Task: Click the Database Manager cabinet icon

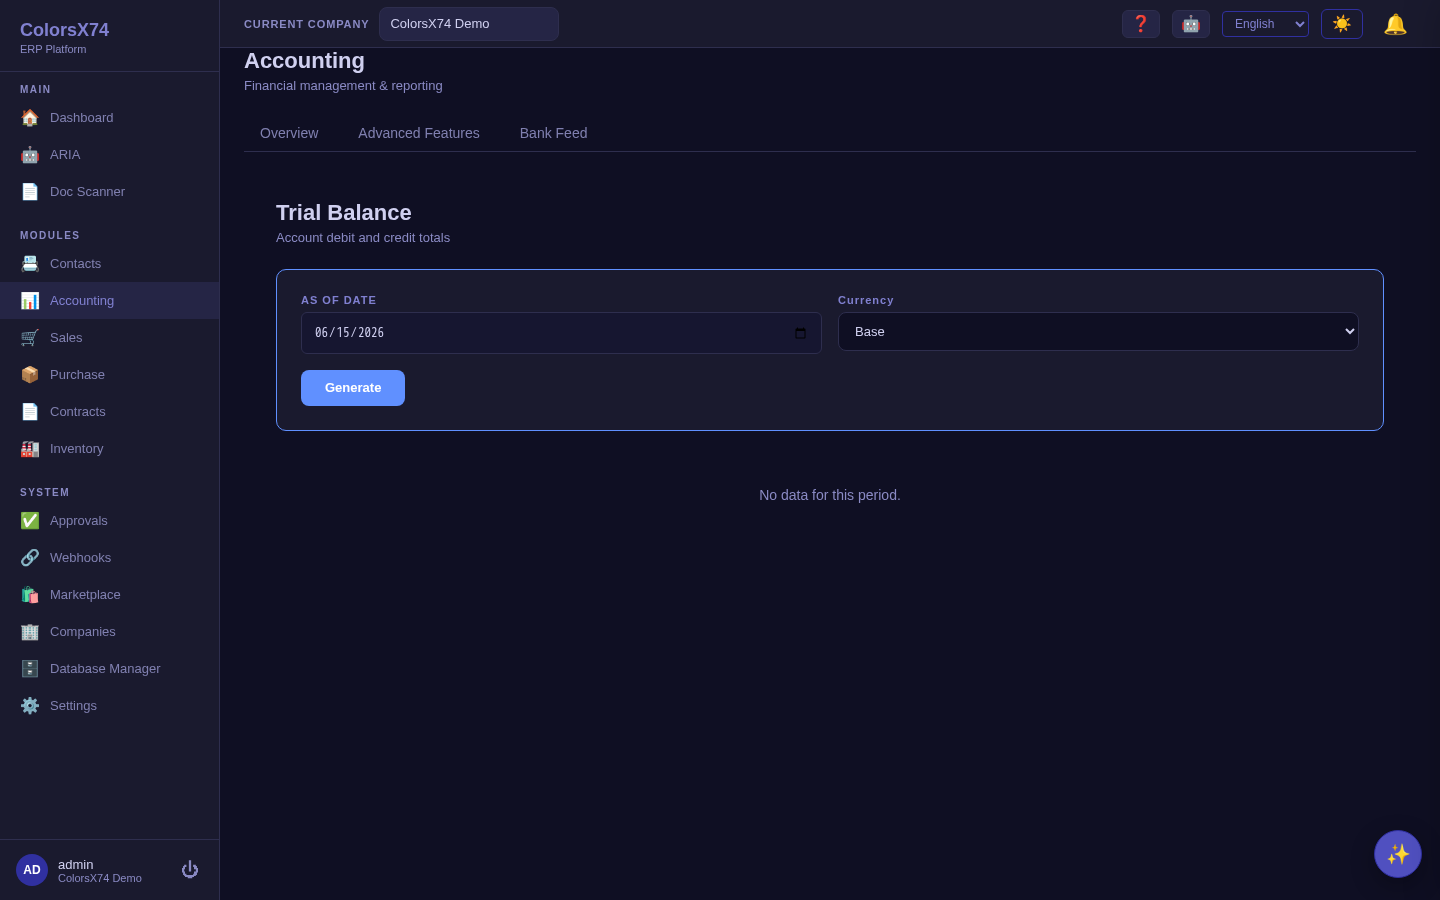Action: 30,669
